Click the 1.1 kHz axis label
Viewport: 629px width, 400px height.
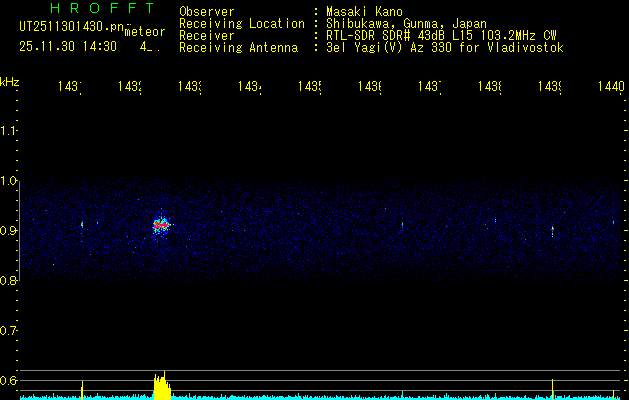(x=8, y=131)
